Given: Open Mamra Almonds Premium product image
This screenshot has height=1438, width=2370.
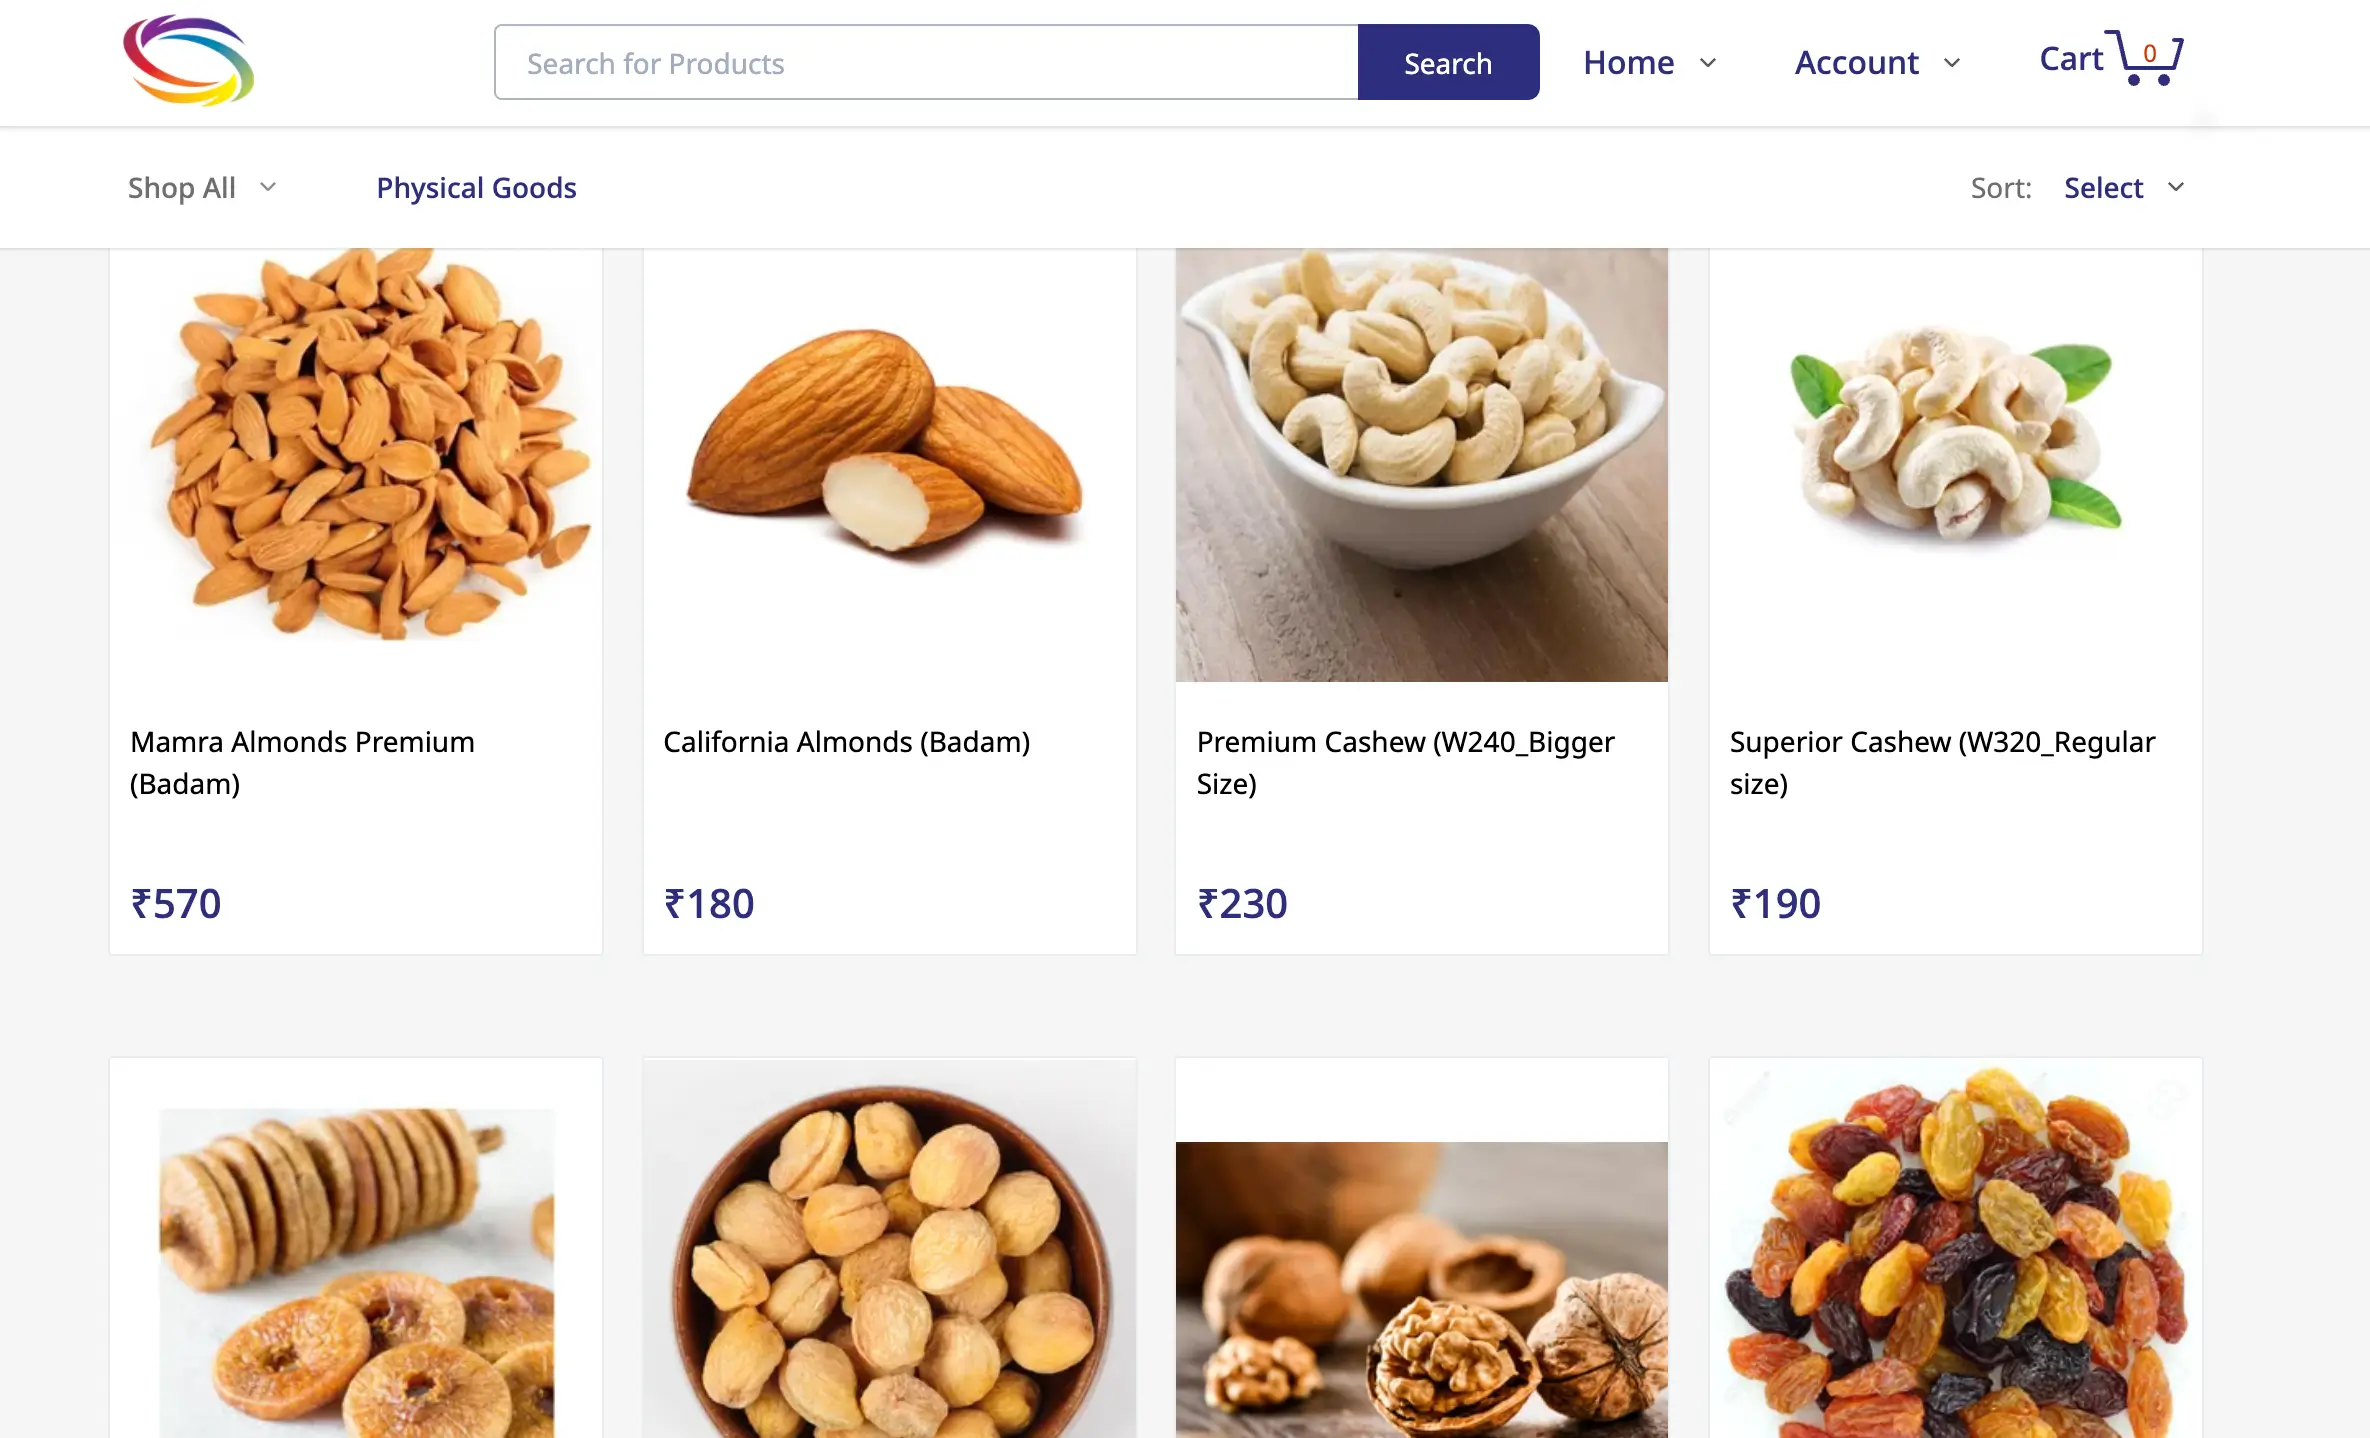Looking at the screenshot, I should pos(356,450).
